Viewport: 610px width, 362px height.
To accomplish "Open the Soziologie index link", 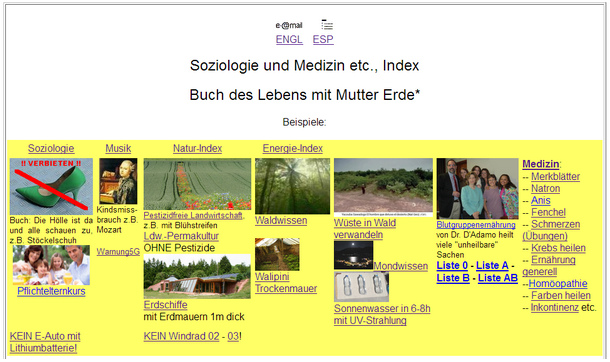I will [x=51, y=149].
